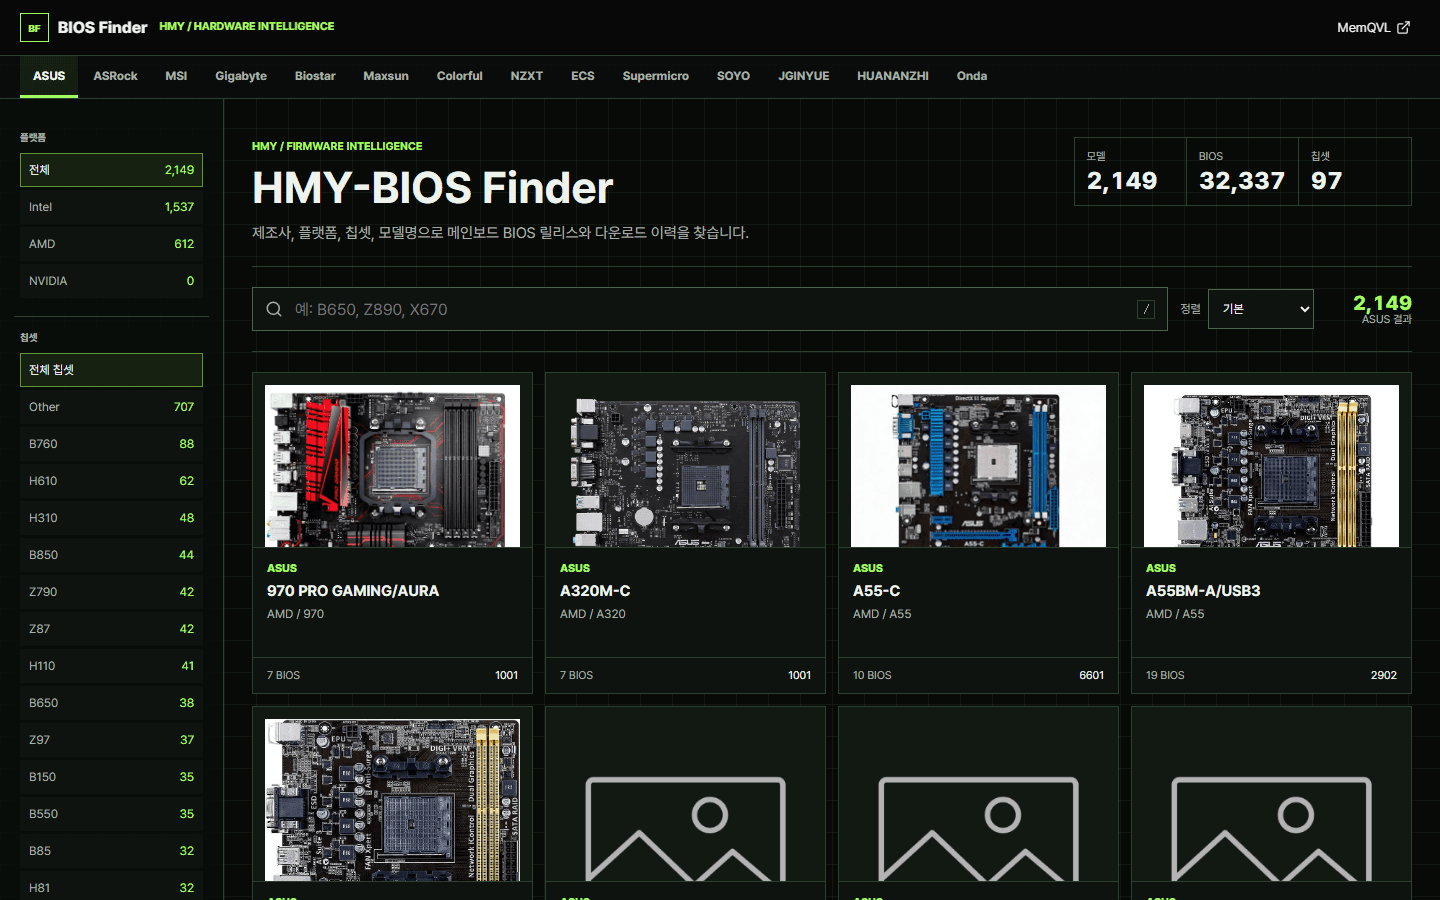Select the 전체 칩셋 filter
This screenshot has width=1440, height=900.
(x=111, y=370)
